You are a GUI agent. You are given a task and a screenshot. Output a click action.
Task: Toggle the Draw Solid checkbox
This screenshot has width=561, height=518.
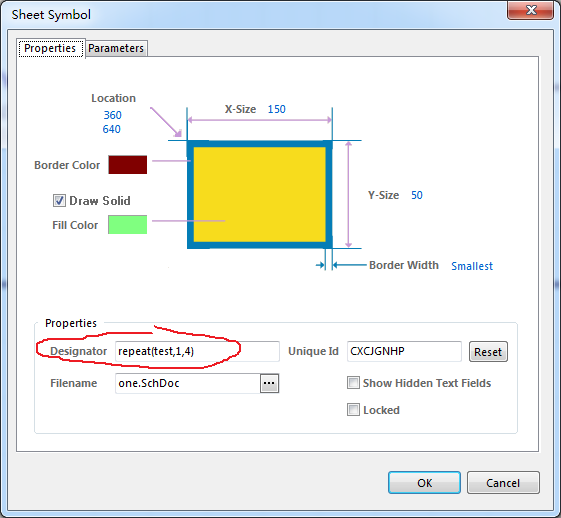point(59,201)
